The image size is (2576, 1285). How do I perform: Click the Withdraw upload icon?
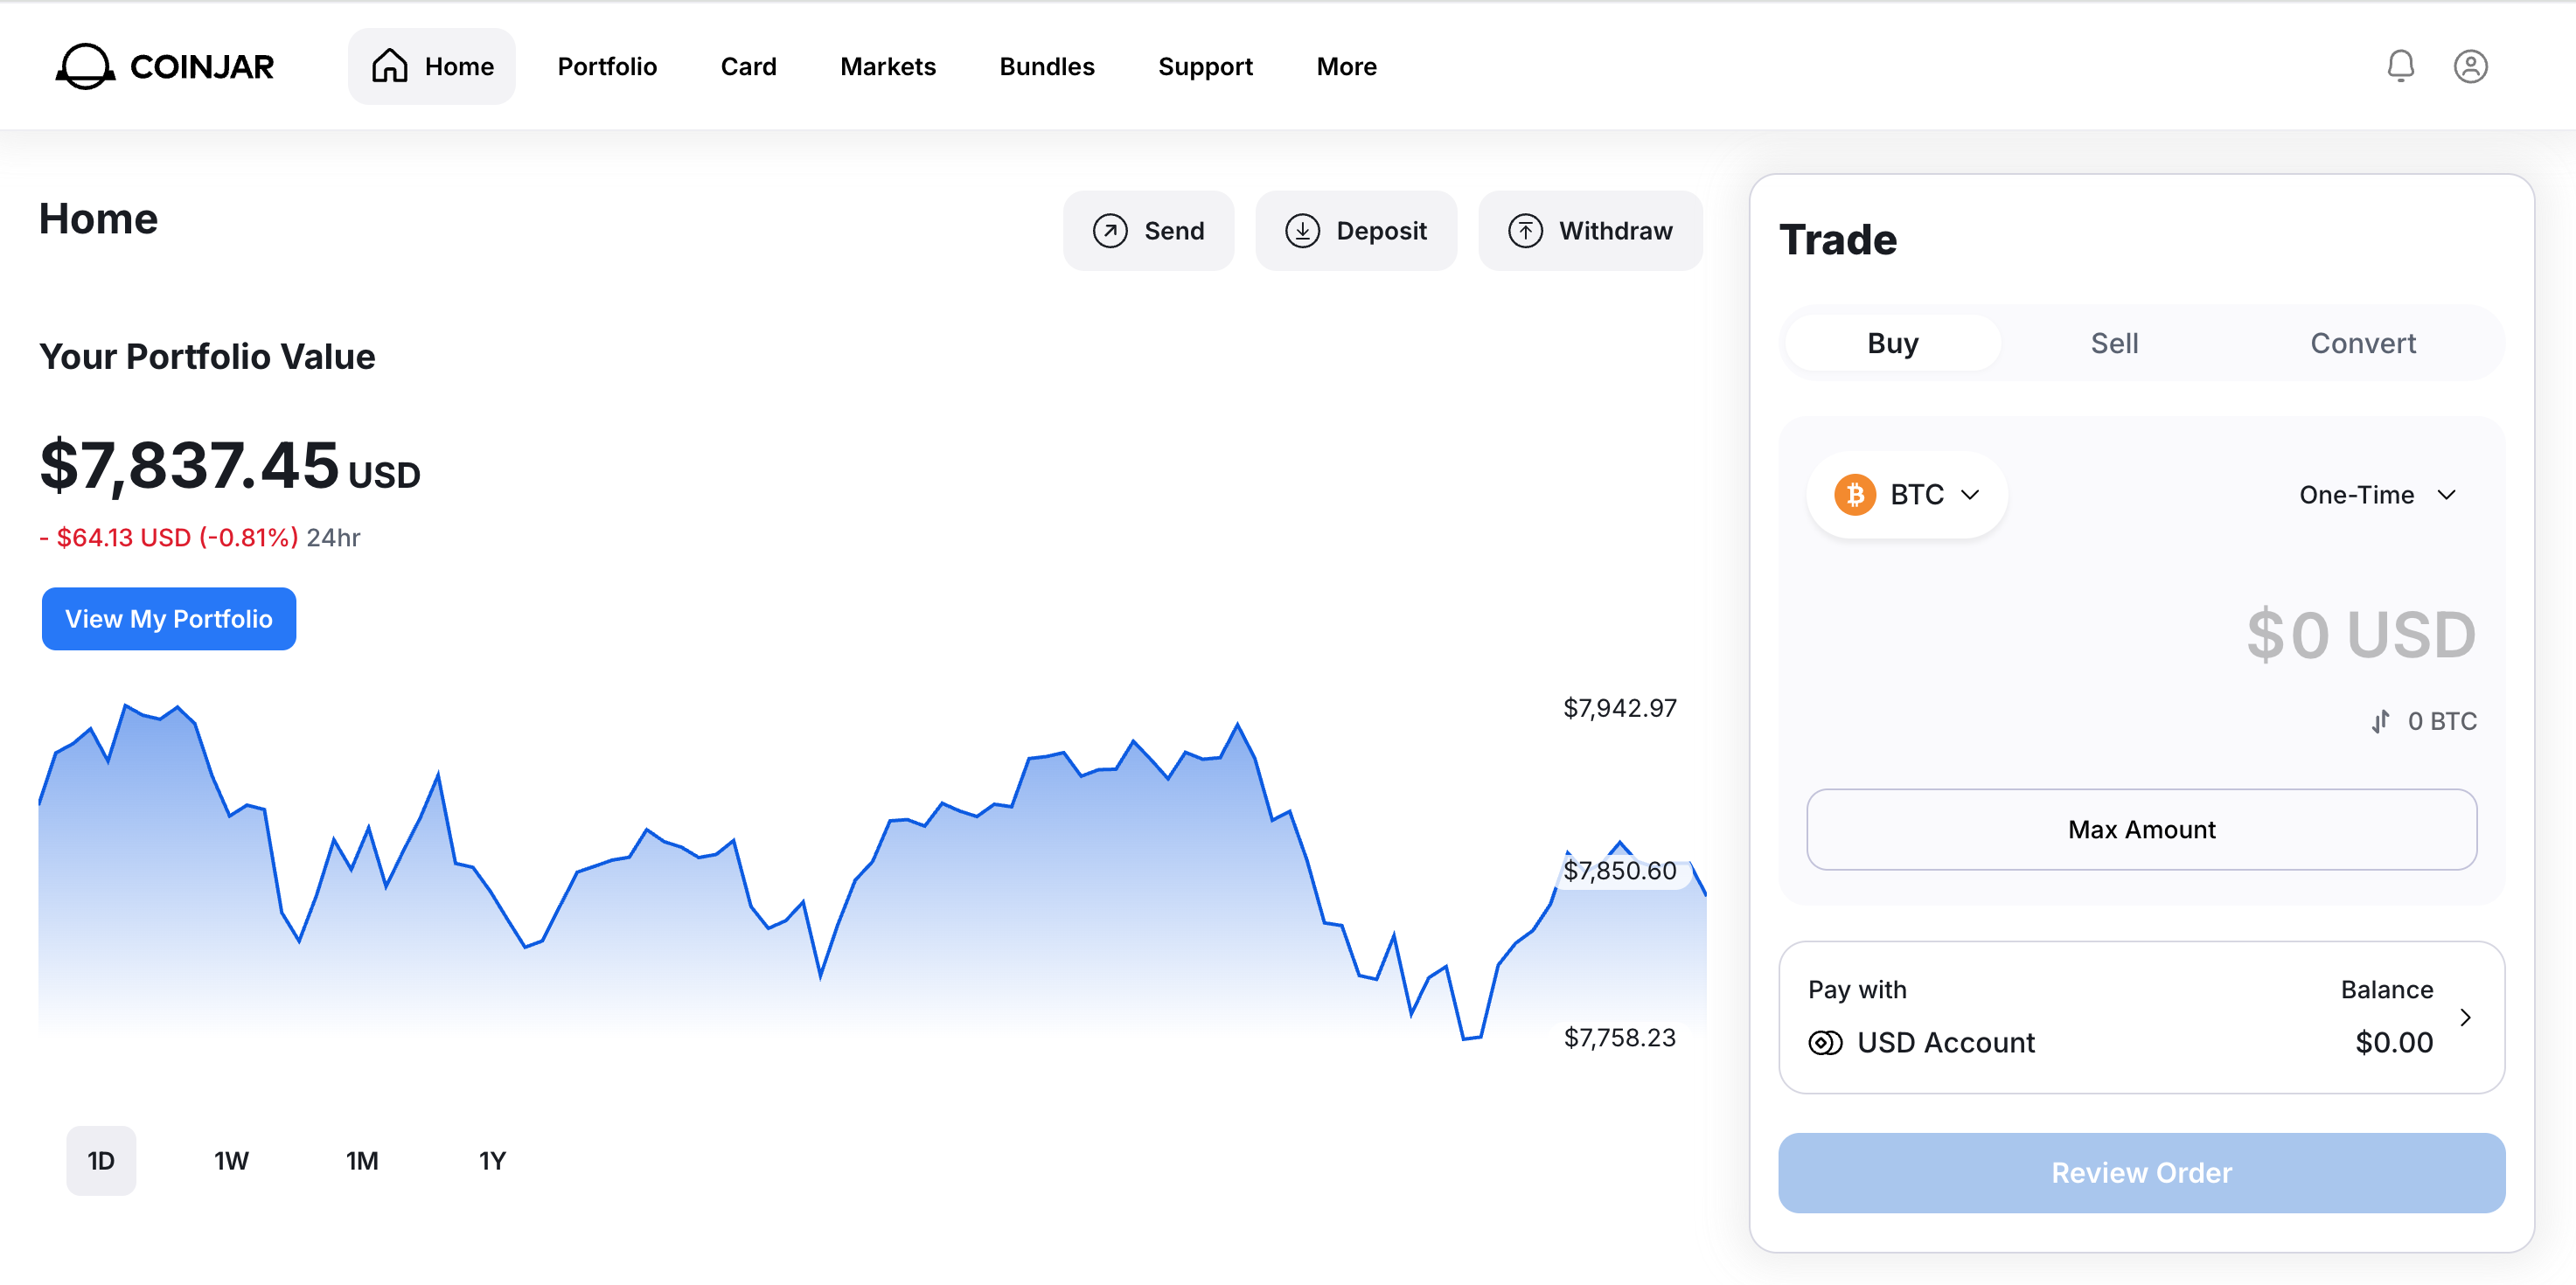coord(1525,231)
